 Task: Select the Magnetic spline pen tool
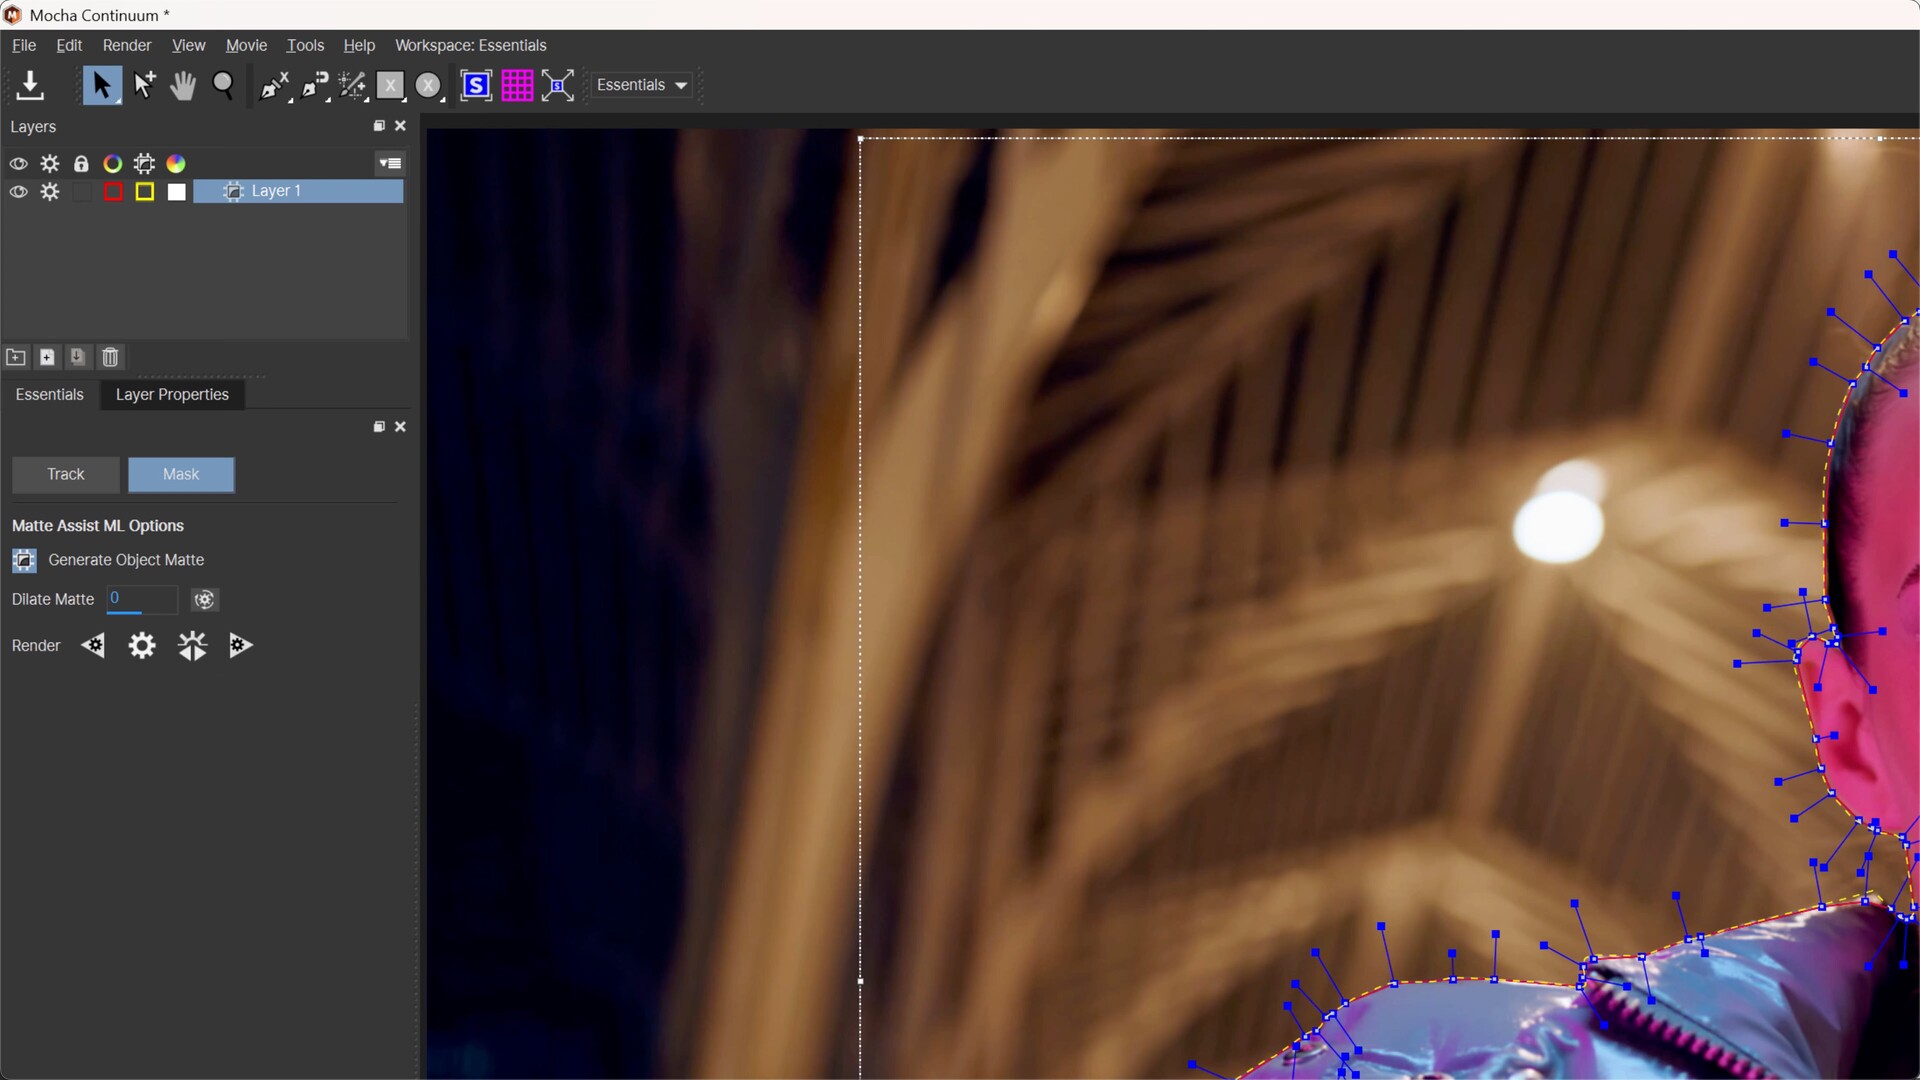coord(314,86)
